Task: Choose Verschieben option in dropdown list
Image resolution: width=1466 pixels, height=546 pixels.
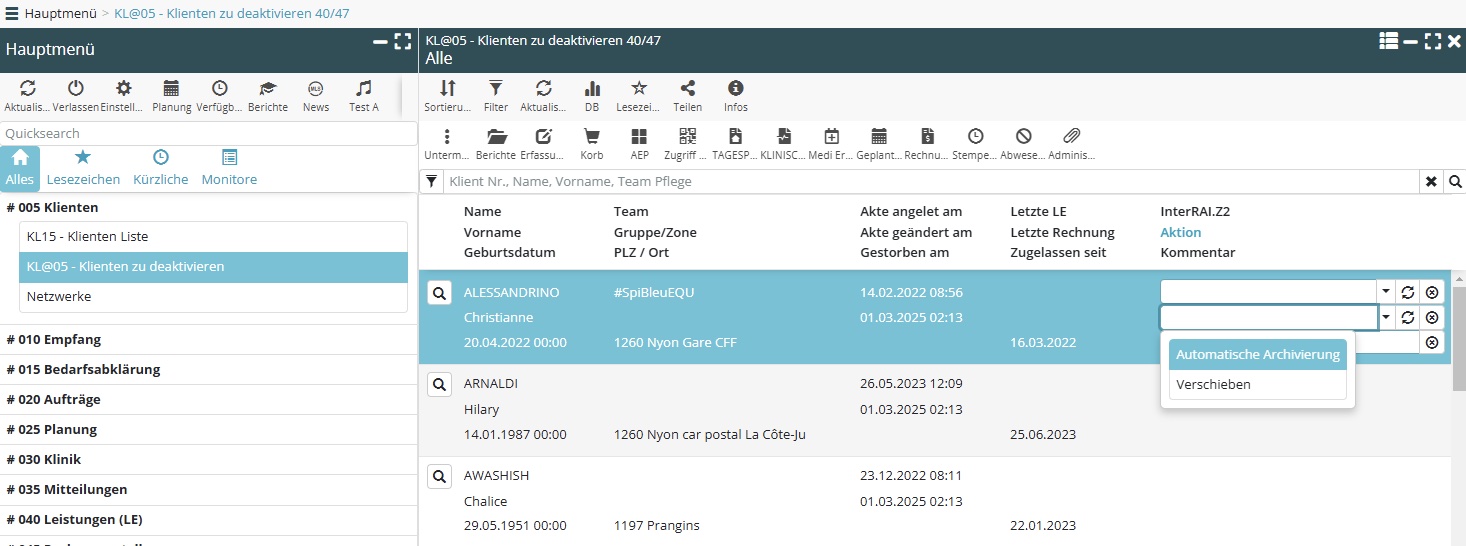Action: click(x=1213, y=385)
